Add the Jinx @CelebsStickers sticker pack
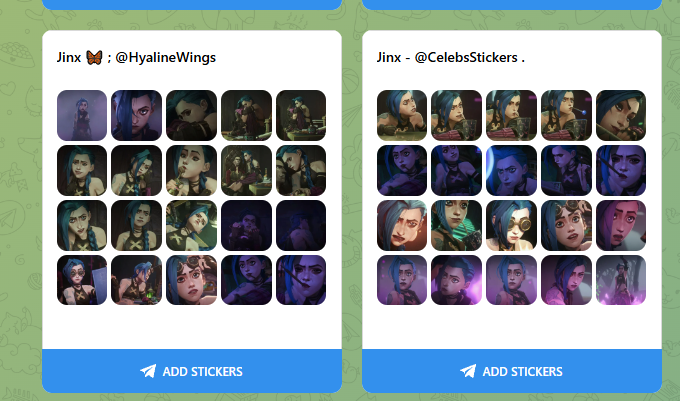Image resolution: width=680 pixels, height=401 pixels. pyautogui.click(x=512, y=371)
